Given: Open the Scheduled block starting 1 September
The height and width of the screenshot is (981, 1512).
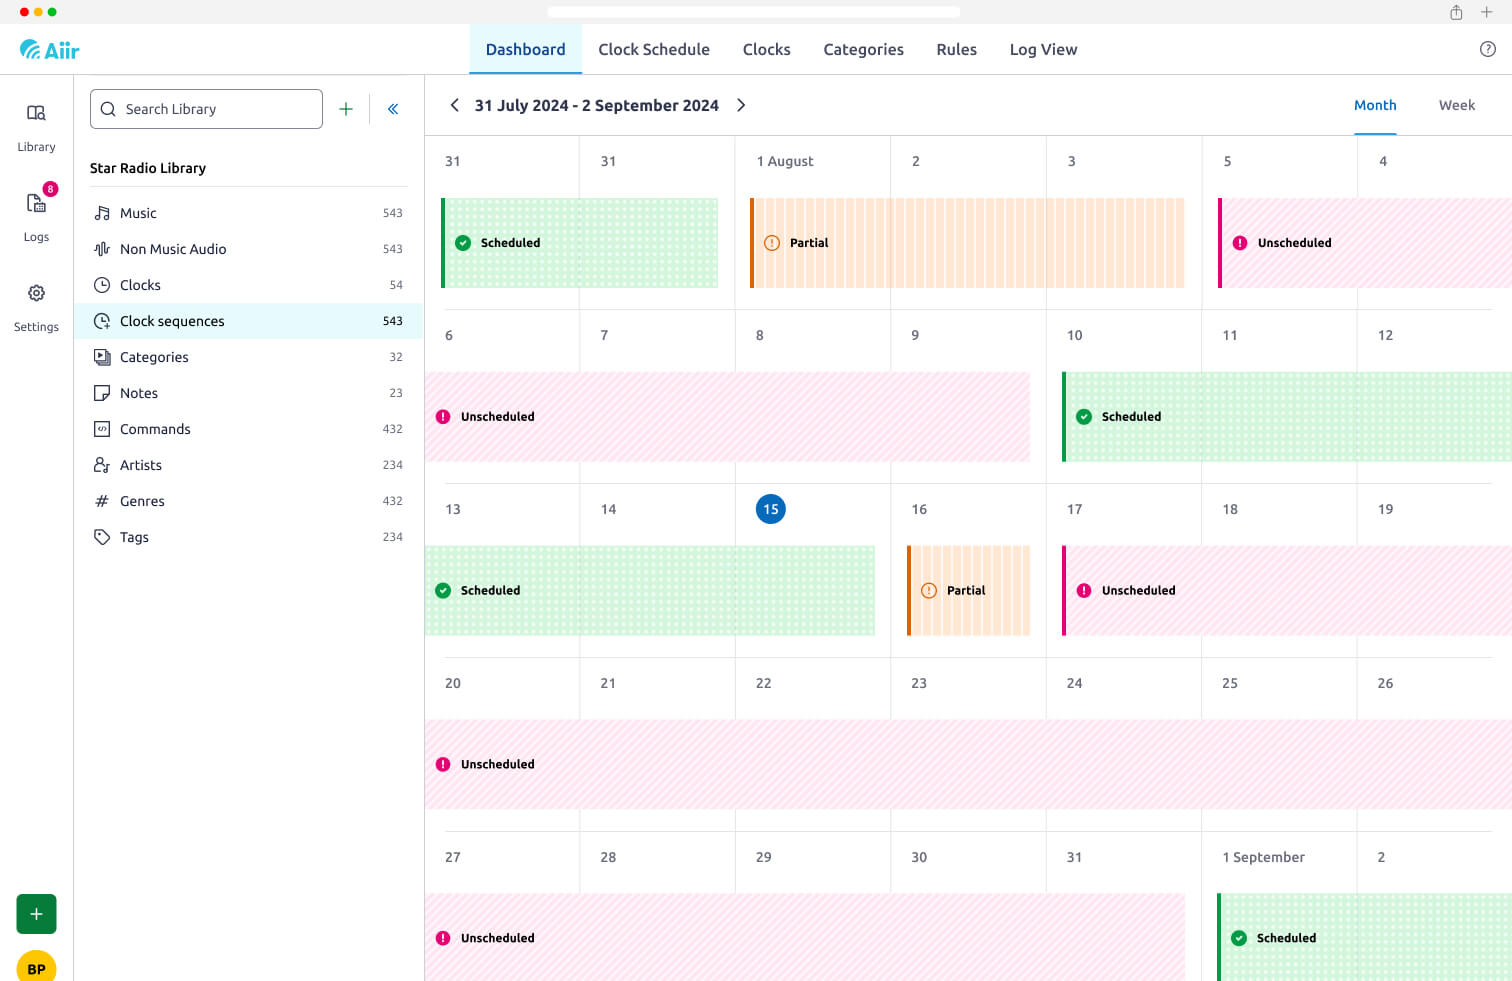Looking at the screenshot, I should tap(1364, 938).
